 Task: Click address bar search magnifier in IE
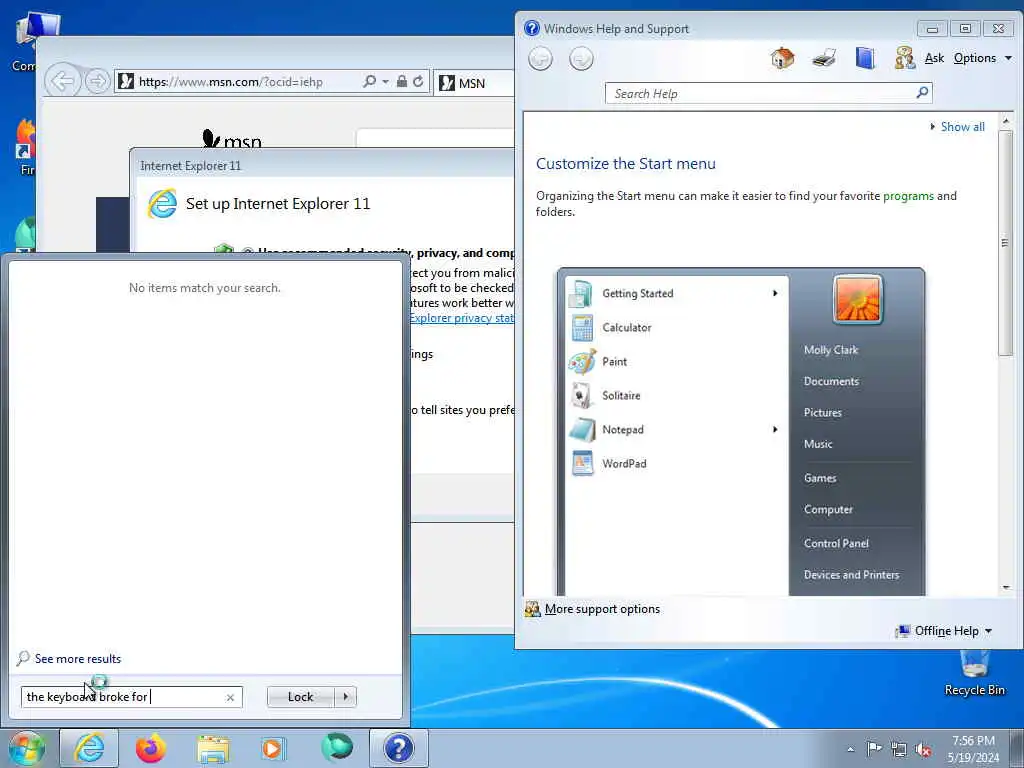click(370, 82)
